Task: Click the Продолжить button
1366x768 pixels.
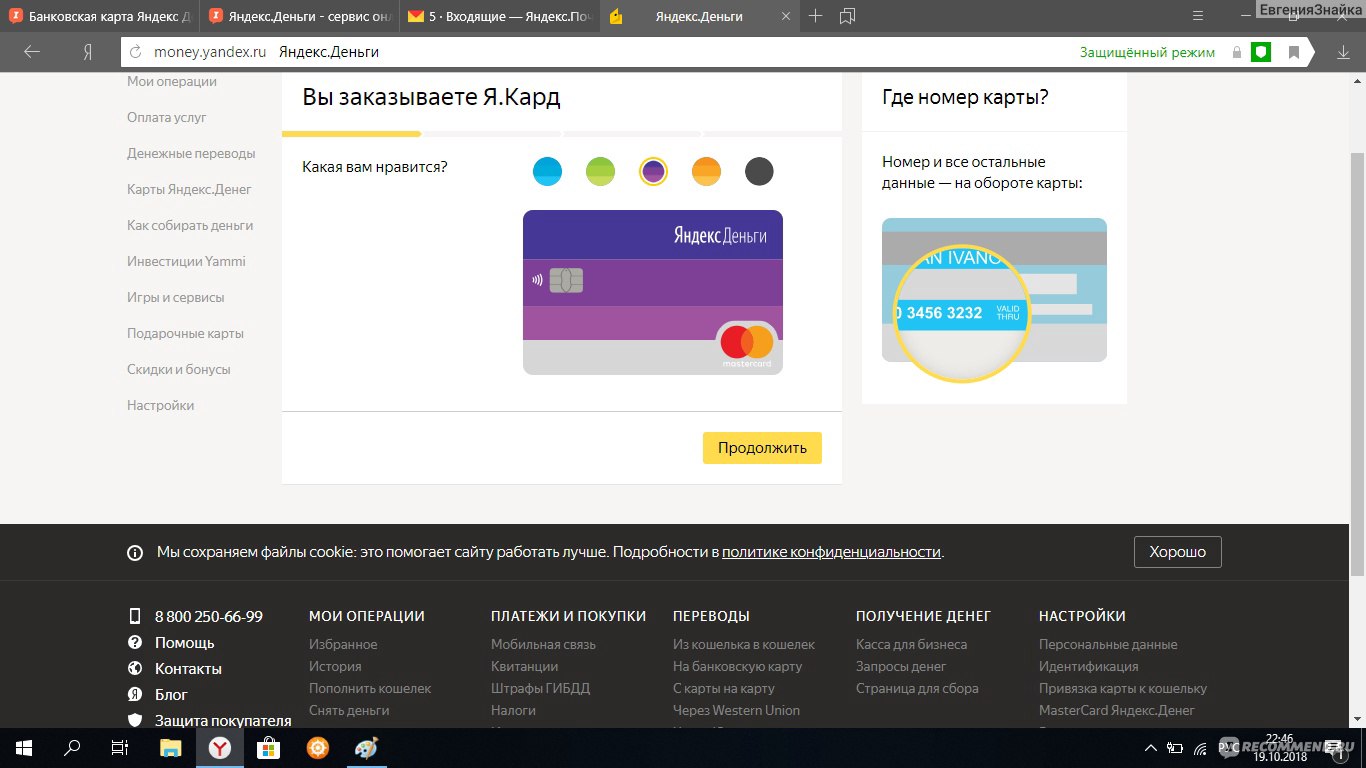Action: (762, 448)
